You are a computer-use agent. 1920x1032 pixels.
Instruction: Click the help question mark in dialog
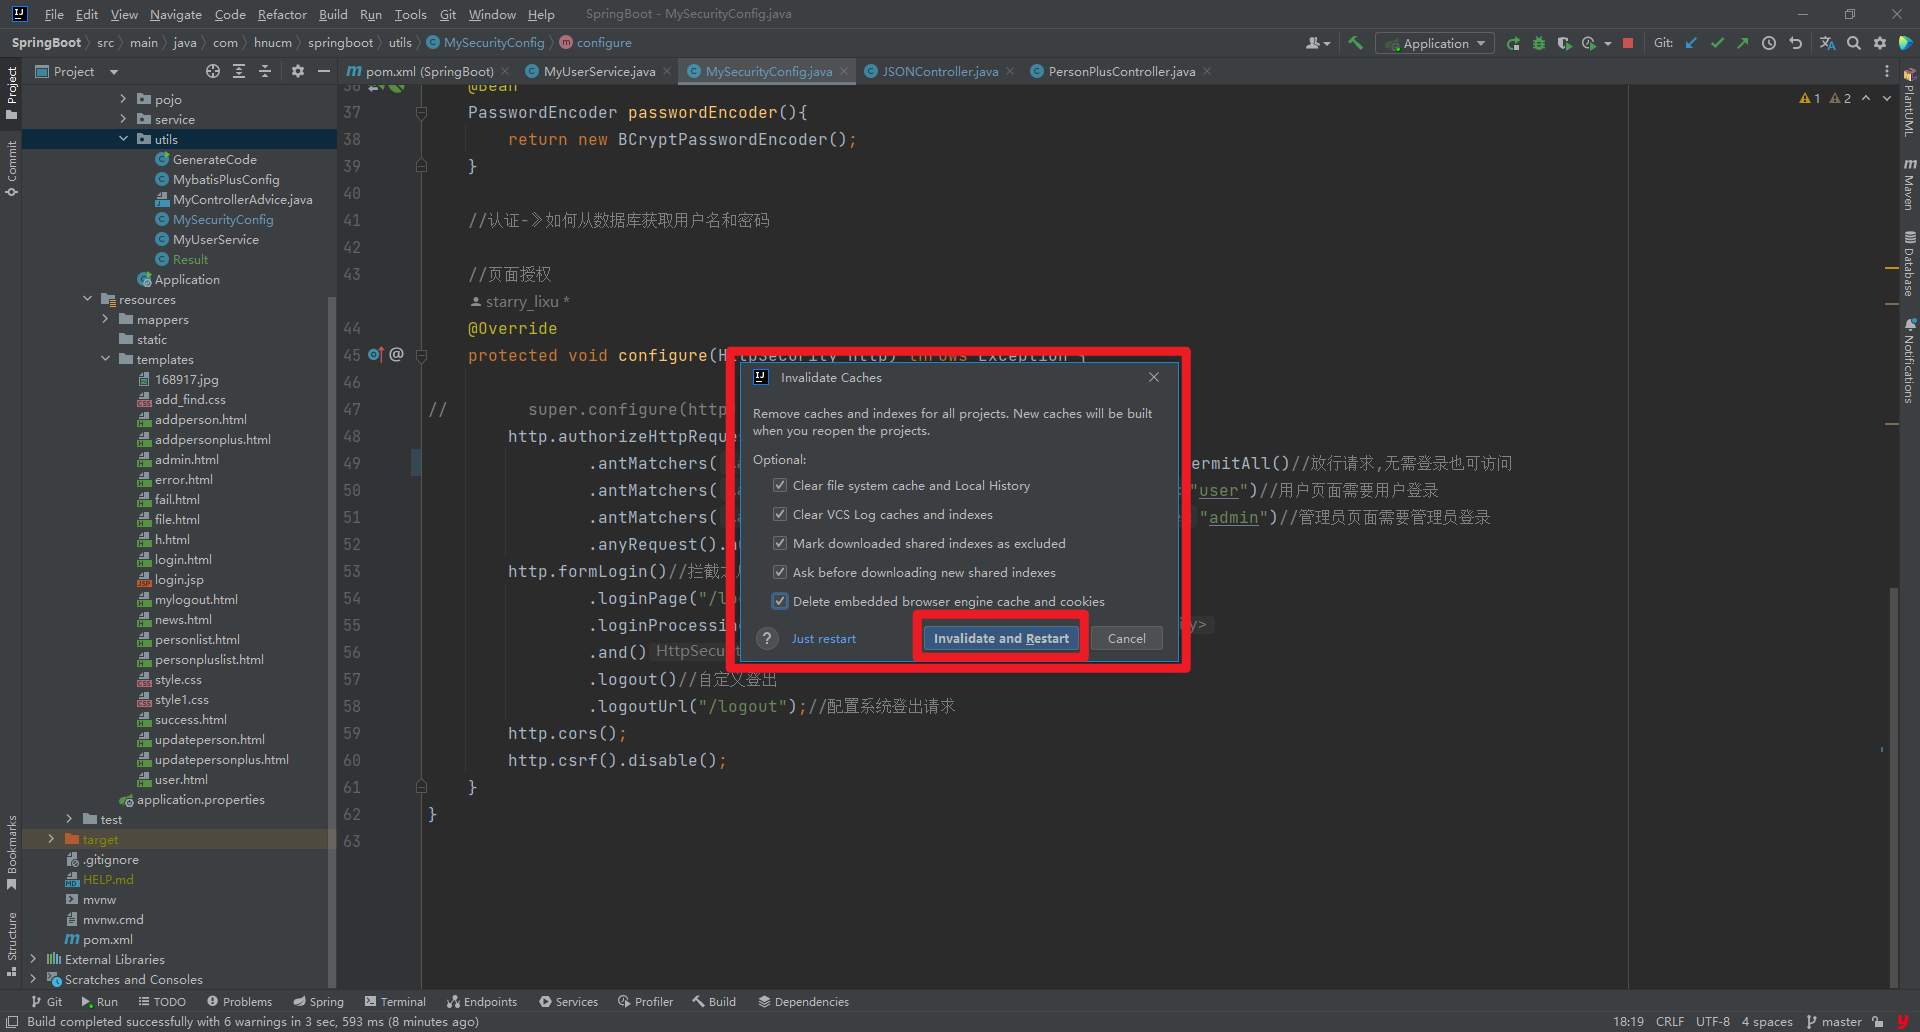767,639
